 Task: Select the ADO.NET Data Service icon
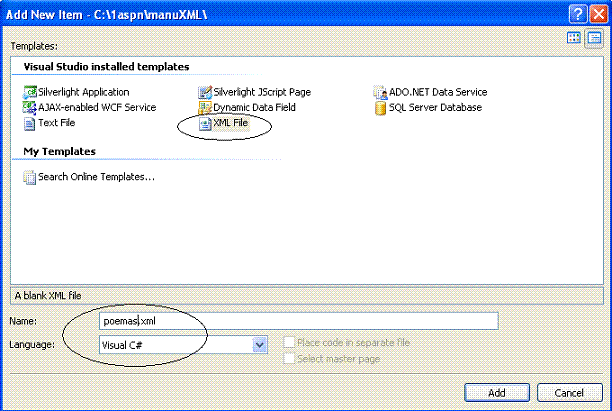380,92
